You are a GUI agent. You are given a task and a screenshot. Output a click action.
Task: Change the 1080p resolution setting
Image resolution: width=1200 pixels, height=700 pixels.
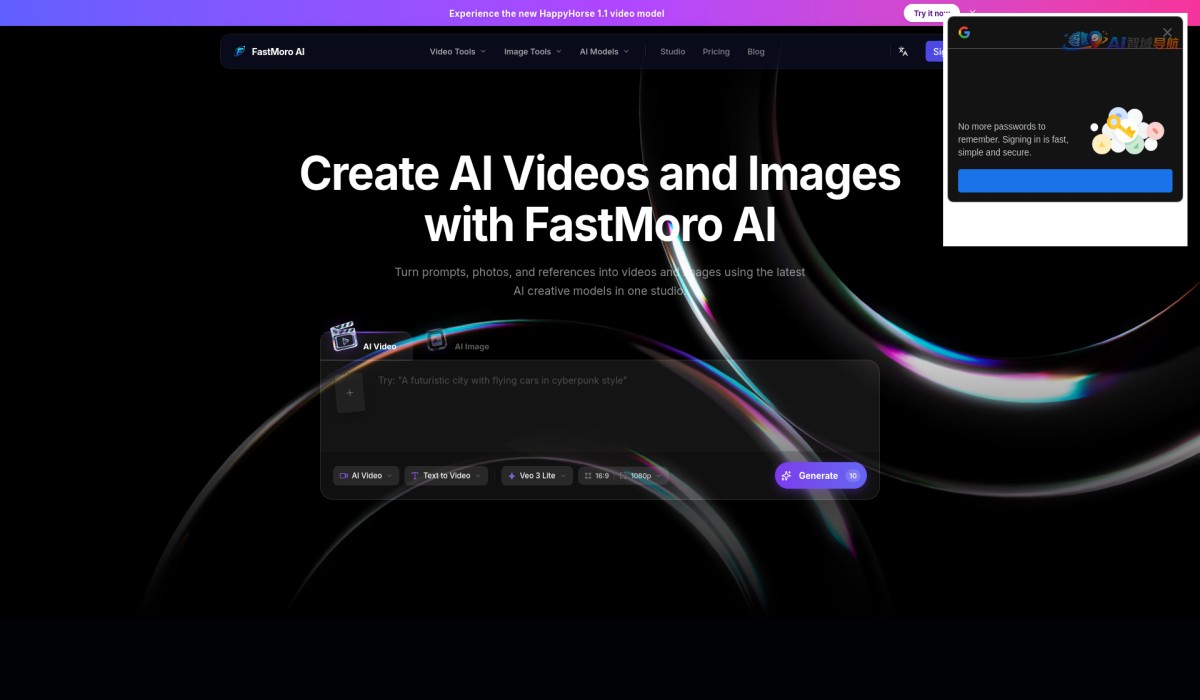point(637,476)
